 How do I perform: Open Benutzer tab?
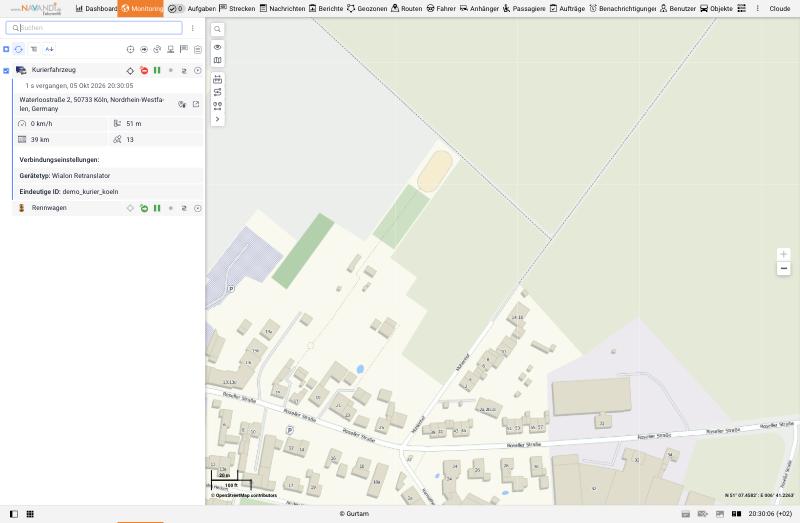[678, 8]
